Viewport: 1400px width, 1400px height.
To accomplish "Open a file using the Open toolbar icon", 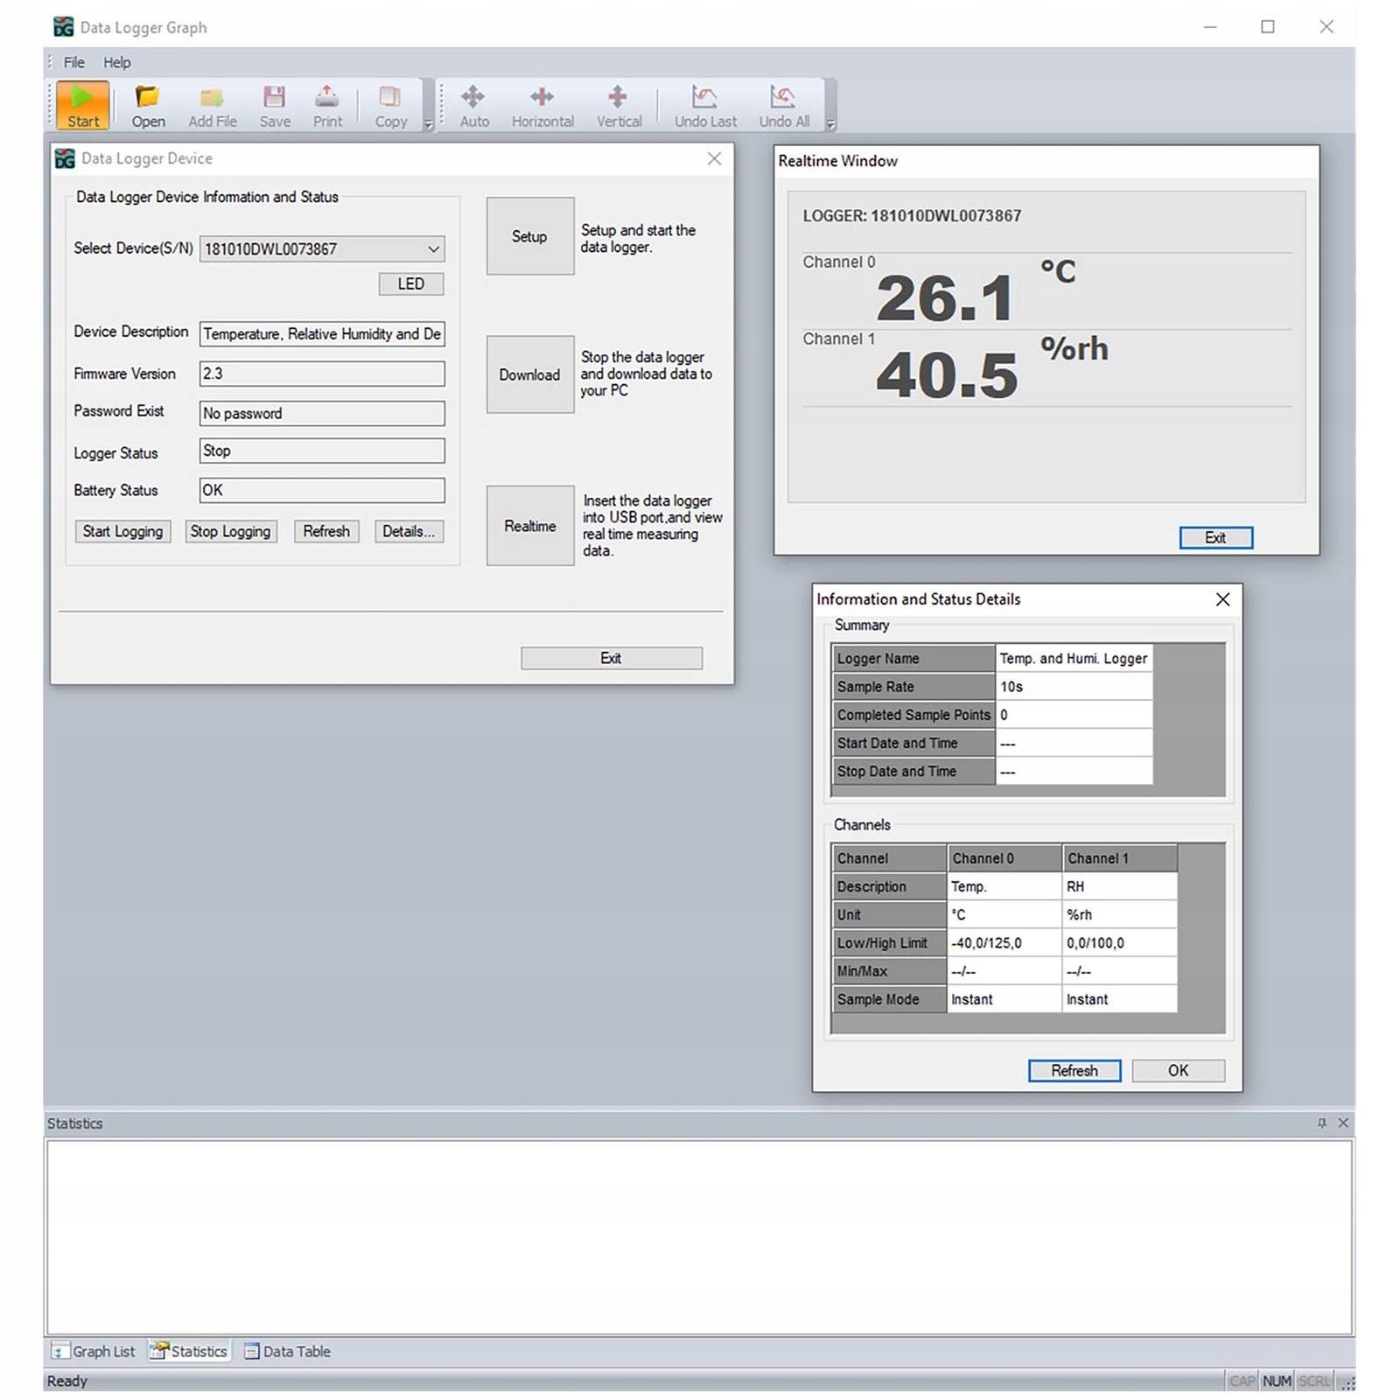I will point(147,103).
